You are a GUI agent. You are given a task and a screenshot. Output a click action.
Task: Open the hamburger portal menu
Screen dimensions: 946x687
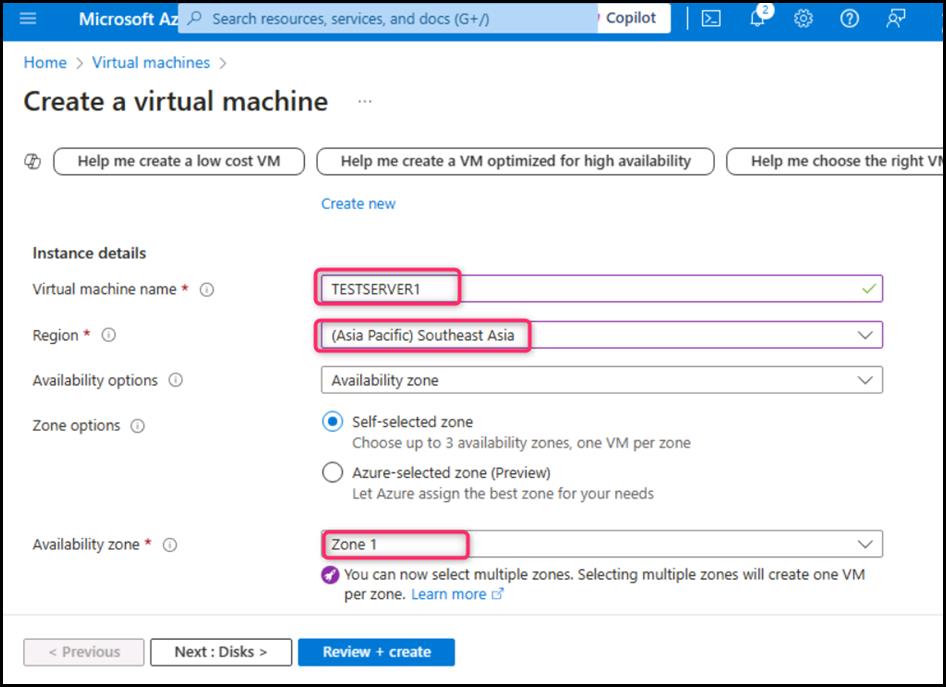point(27,19)
